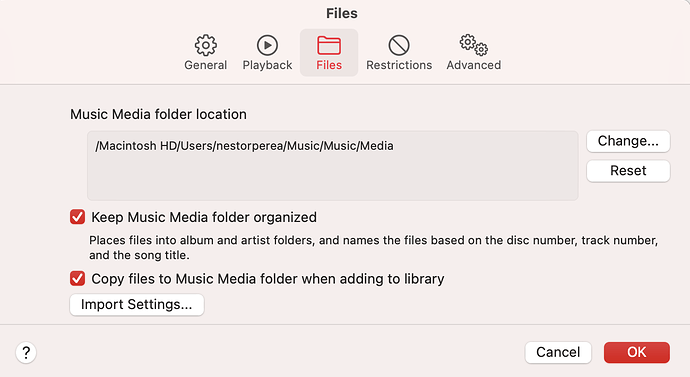Go to the Restrictions tab label
The width and height of the screenshot is (690, 377).
pyautogui.click(x=399, y=65)
